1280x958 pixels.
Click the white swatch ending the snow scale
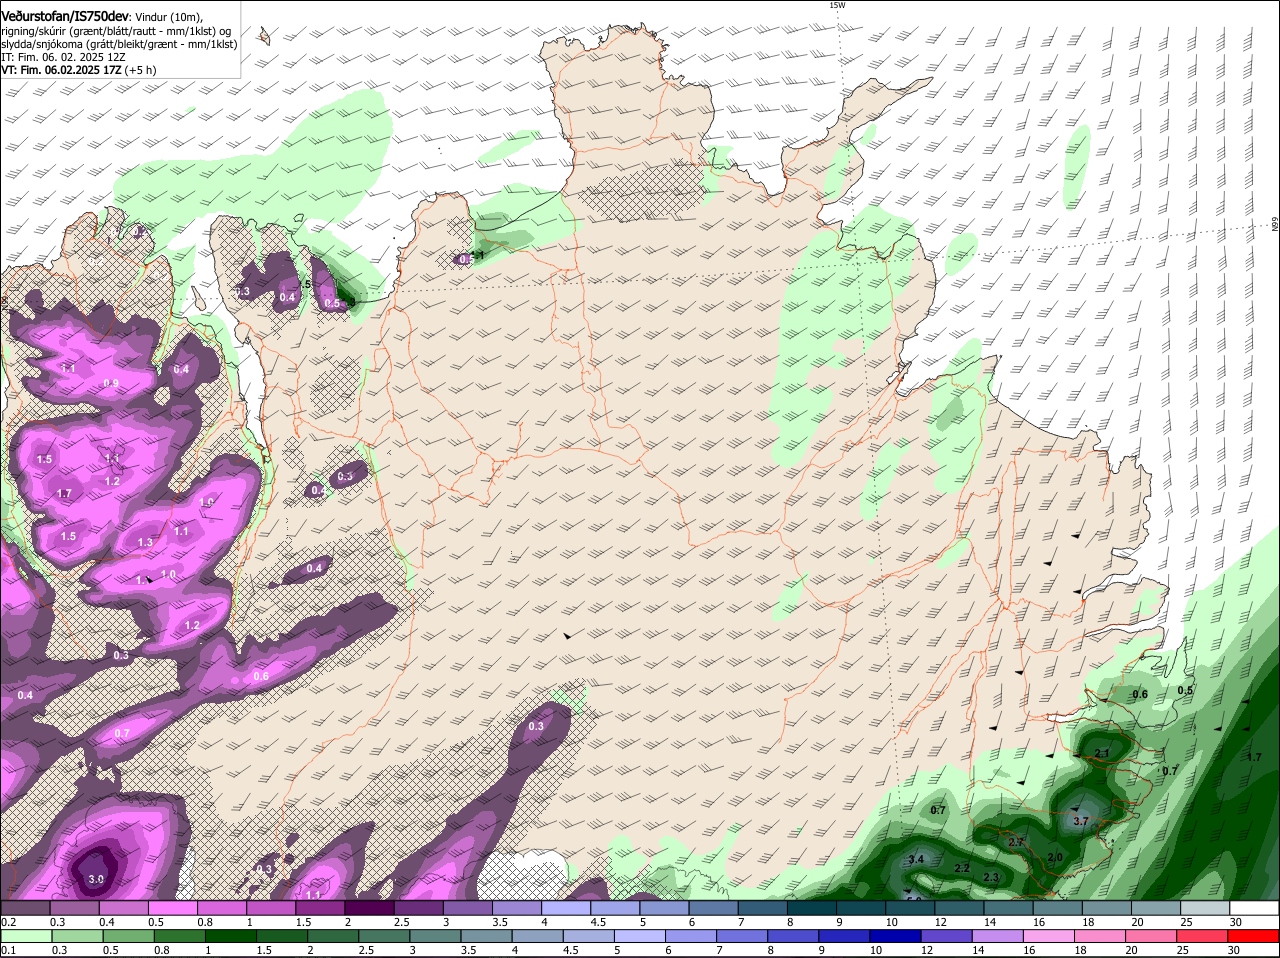pos(1254,908)
